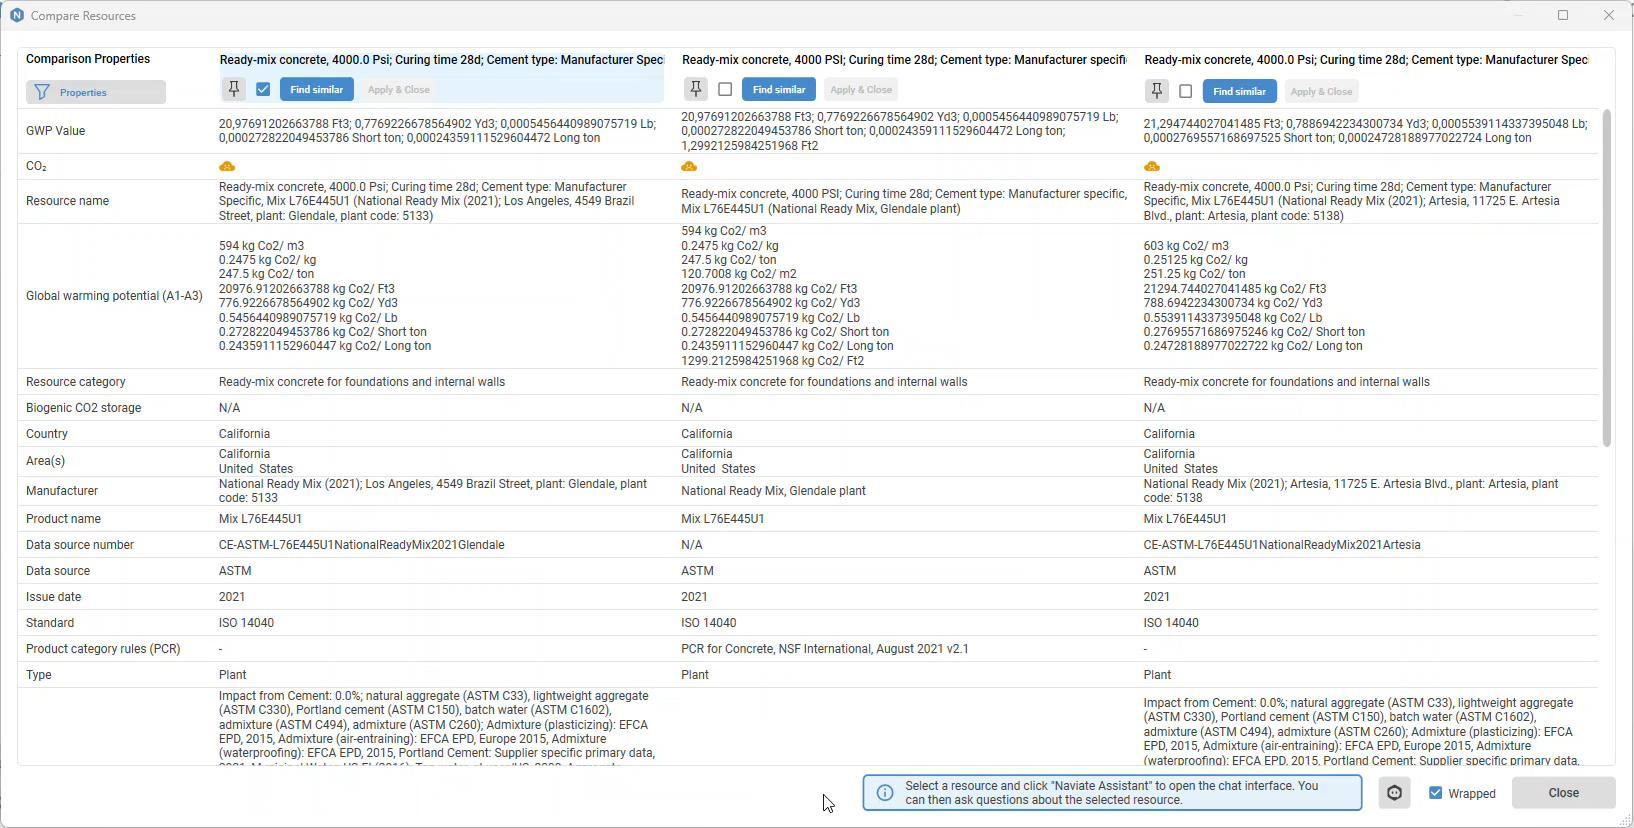Click the CO₂ cloud icon in the Brazil Street column
Screen dimensions: 1634x828
tap(227, 166)
